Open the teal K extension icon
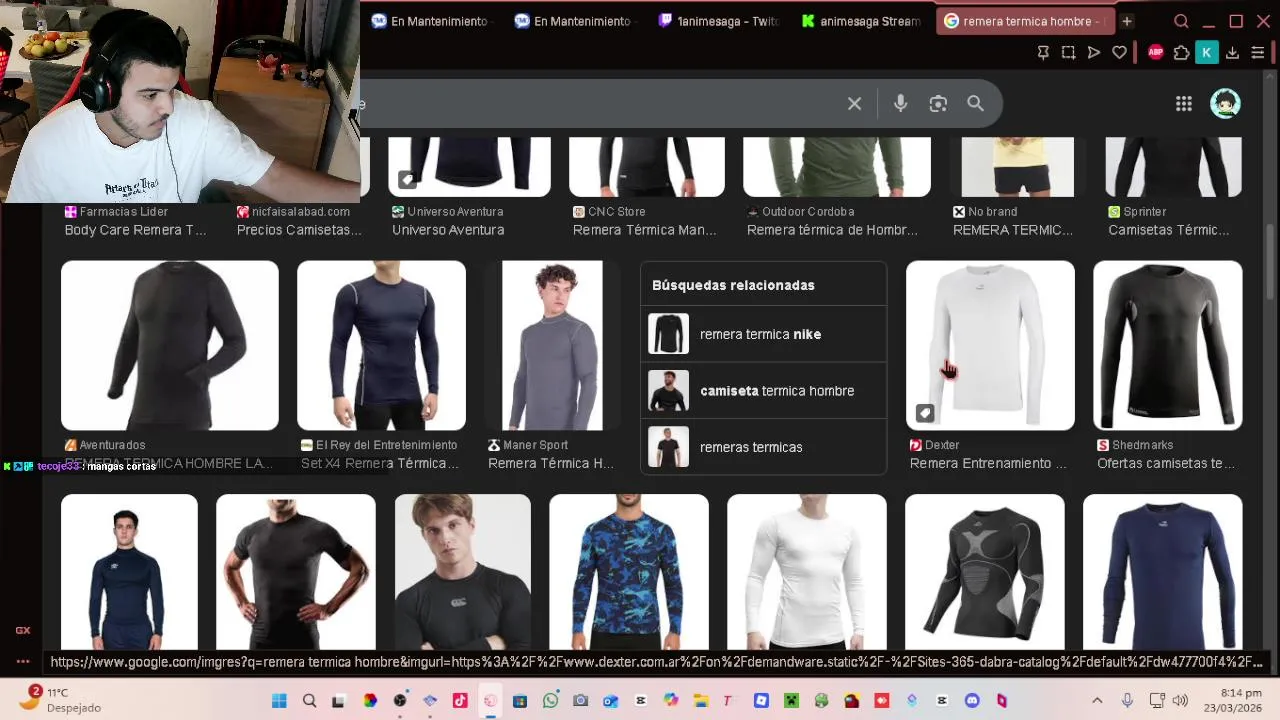This screenshot has height=720, width=1280. pos(1207,52)
